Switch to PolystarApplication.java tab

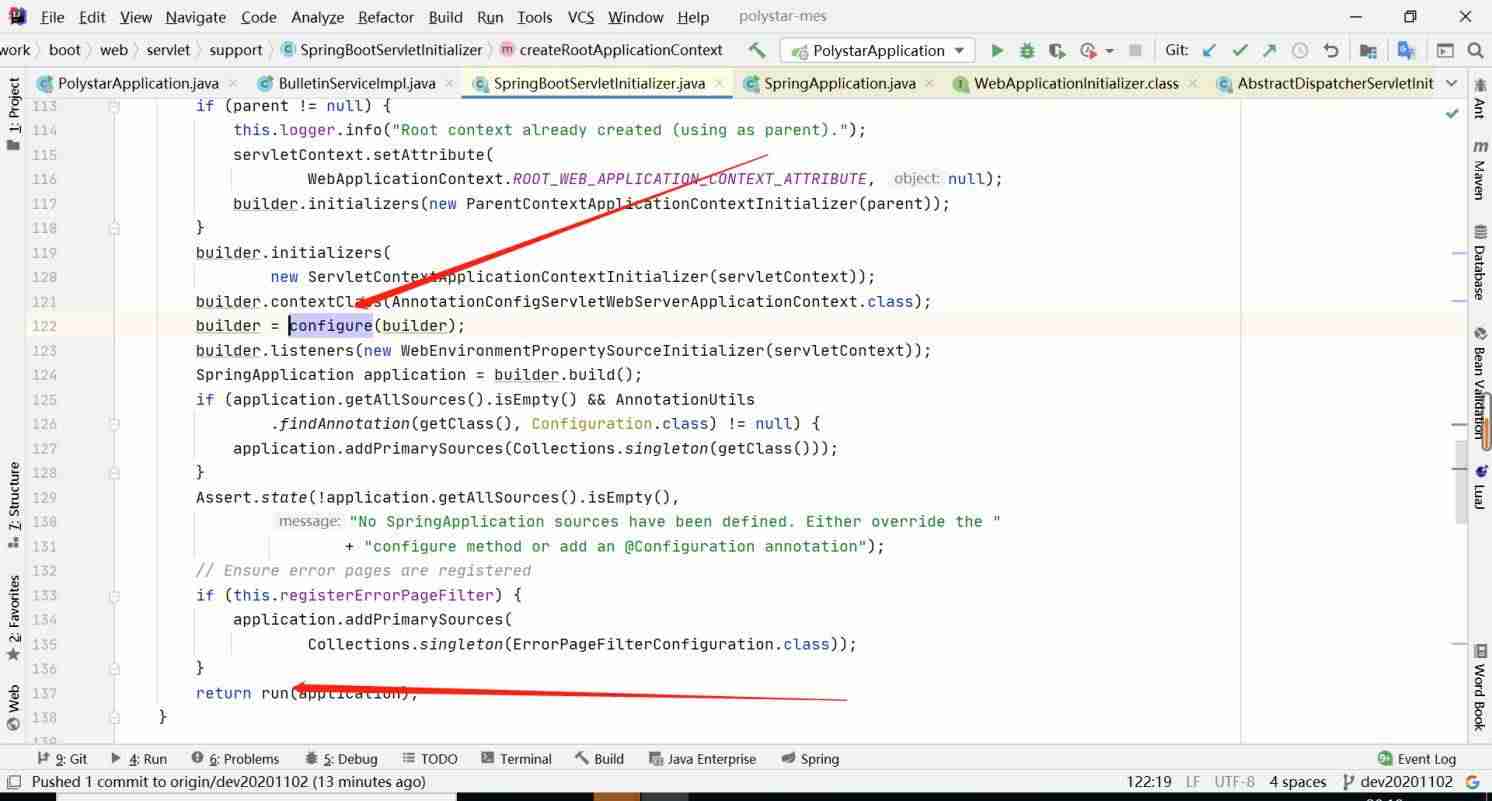point(138,83)
